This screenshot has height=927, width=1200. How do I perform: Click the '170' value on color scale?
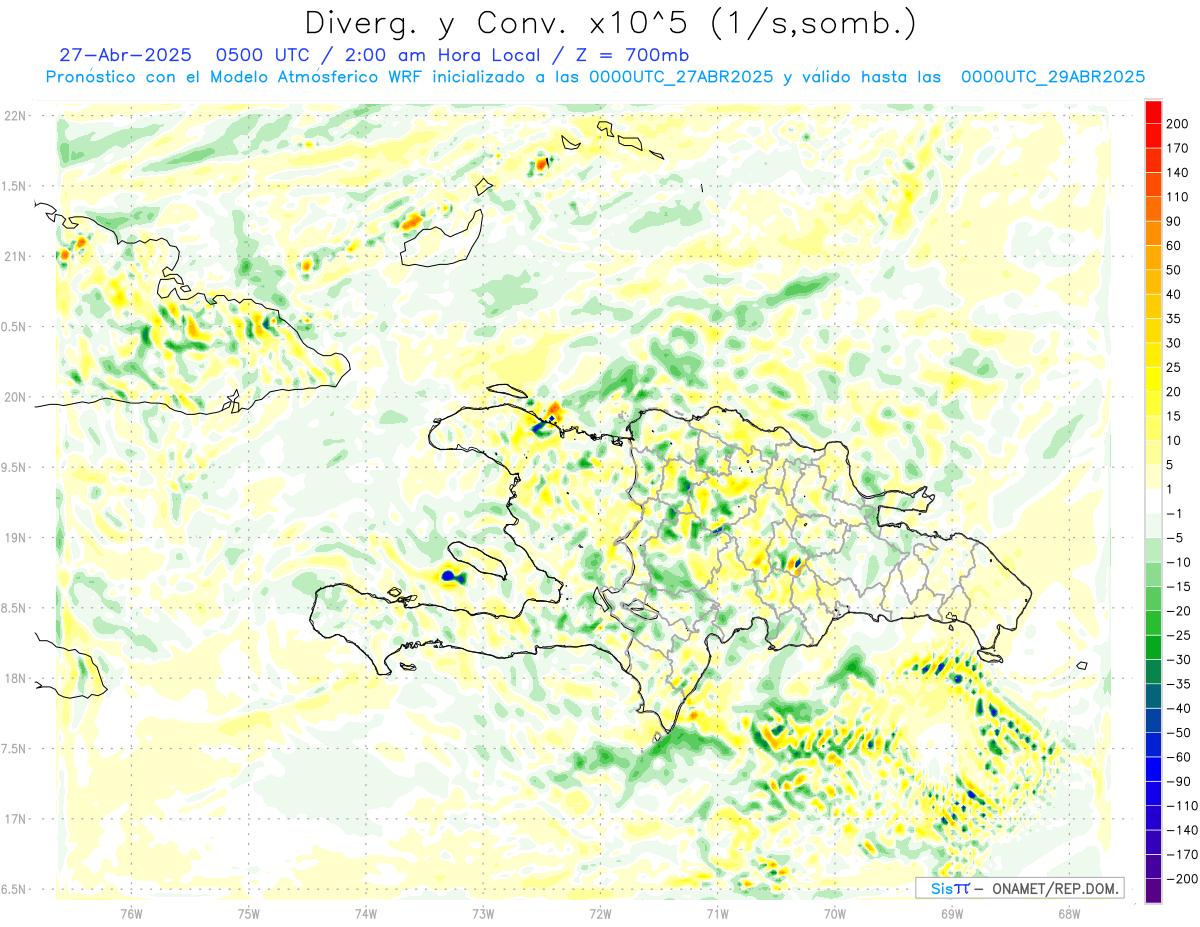[x=1179, y=148]
